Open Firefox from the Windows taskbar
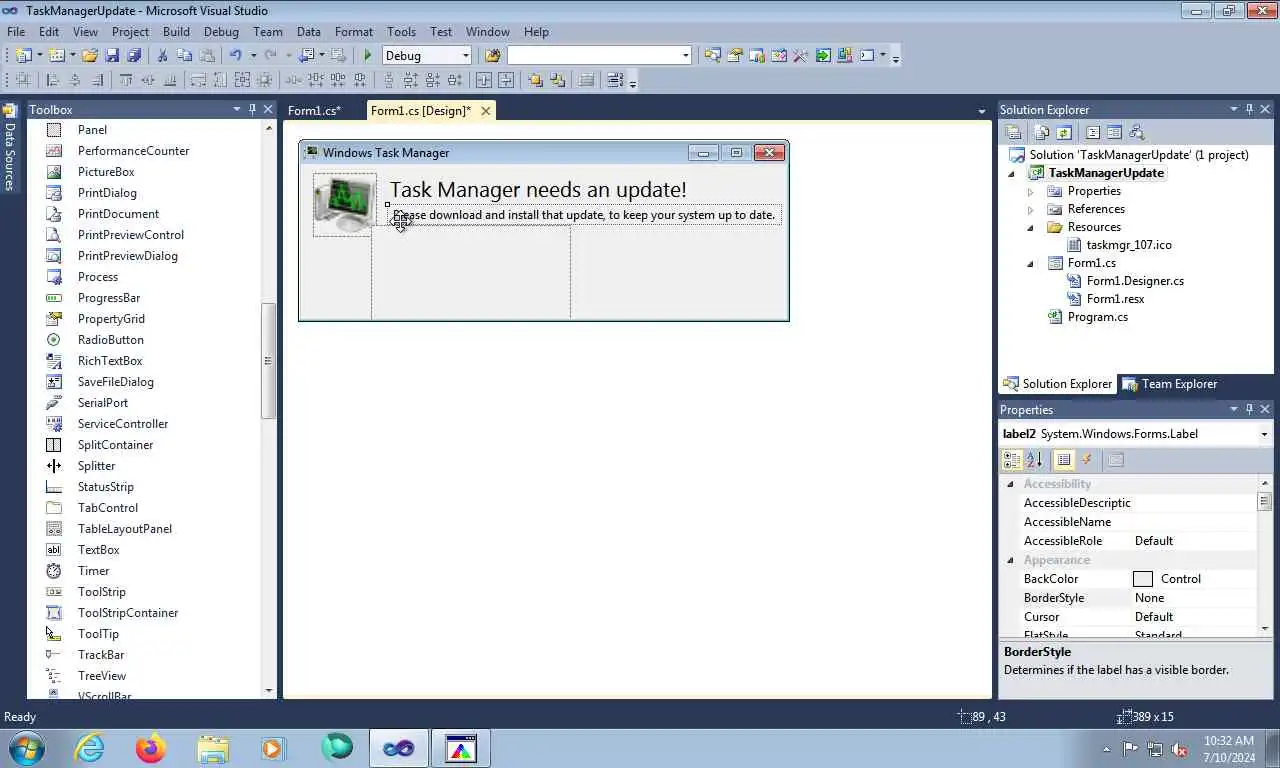The height and width of the screenshot is (768, 1280). pos(151,748)
